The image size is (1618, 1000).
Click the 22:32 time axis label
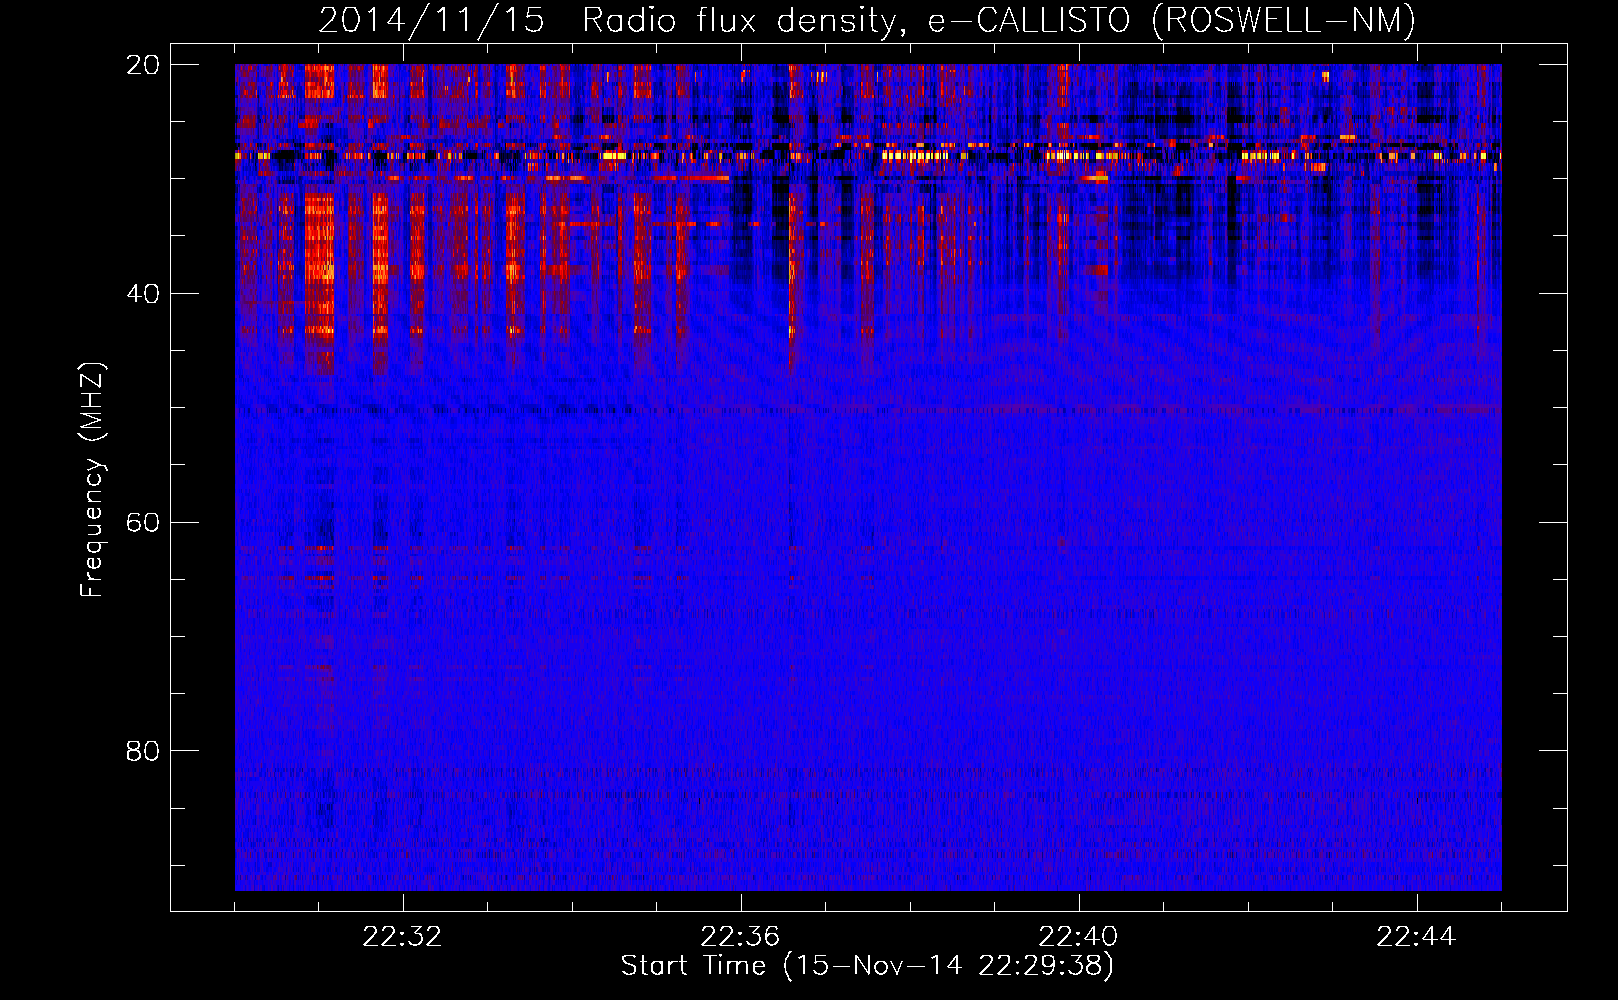coord(402,937)
